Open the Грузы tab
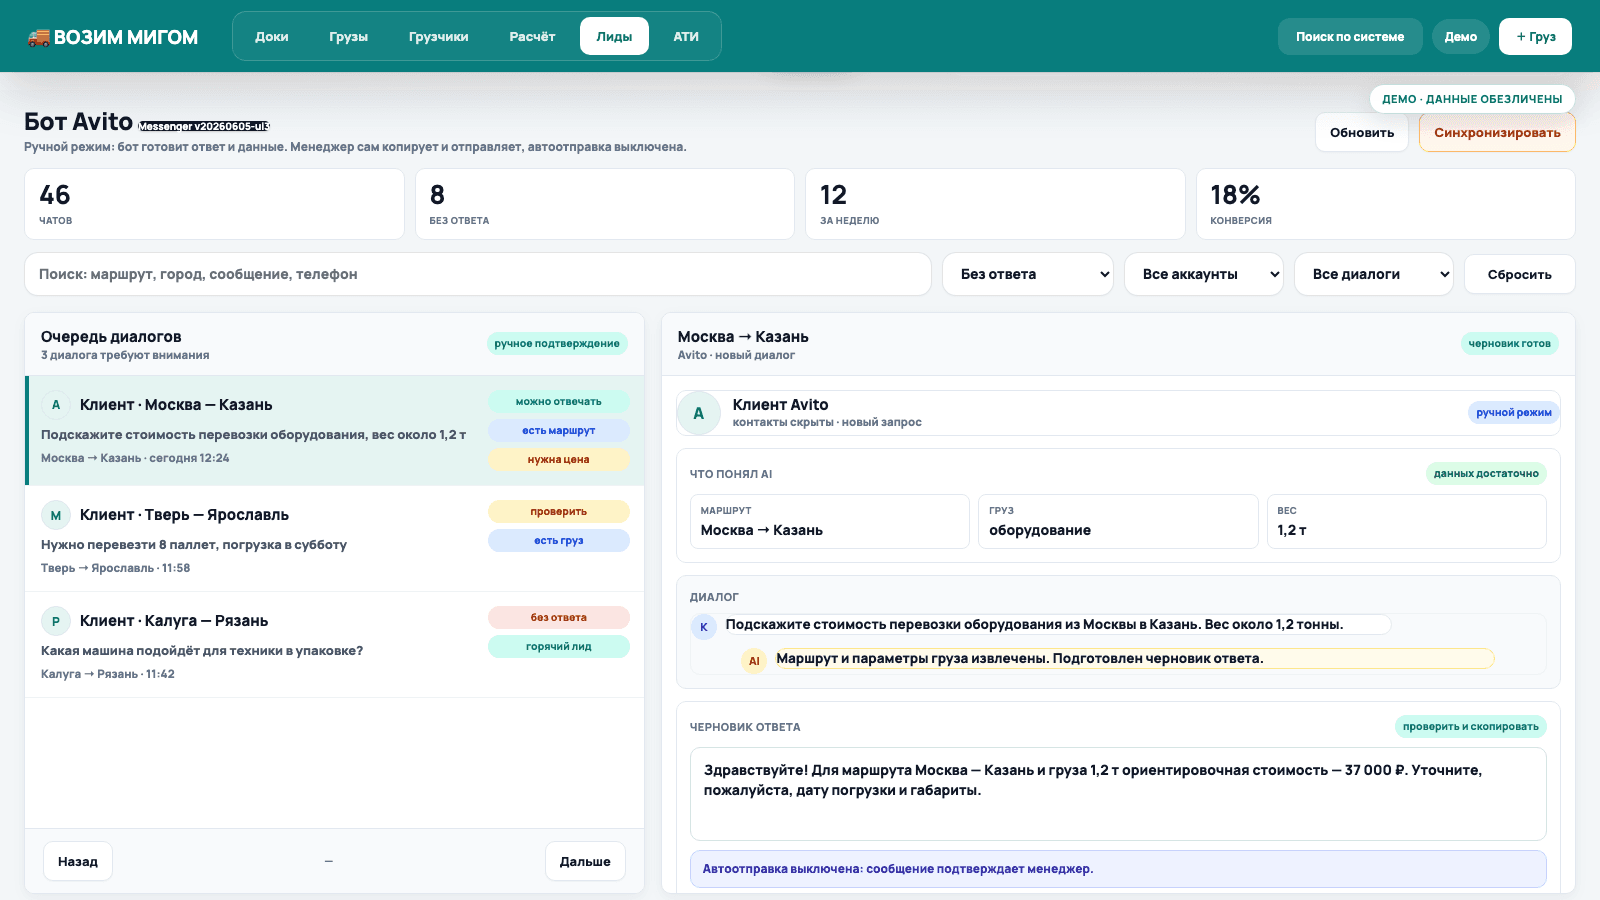Screen dimensions: 1600x900 [x=349, y=36]
